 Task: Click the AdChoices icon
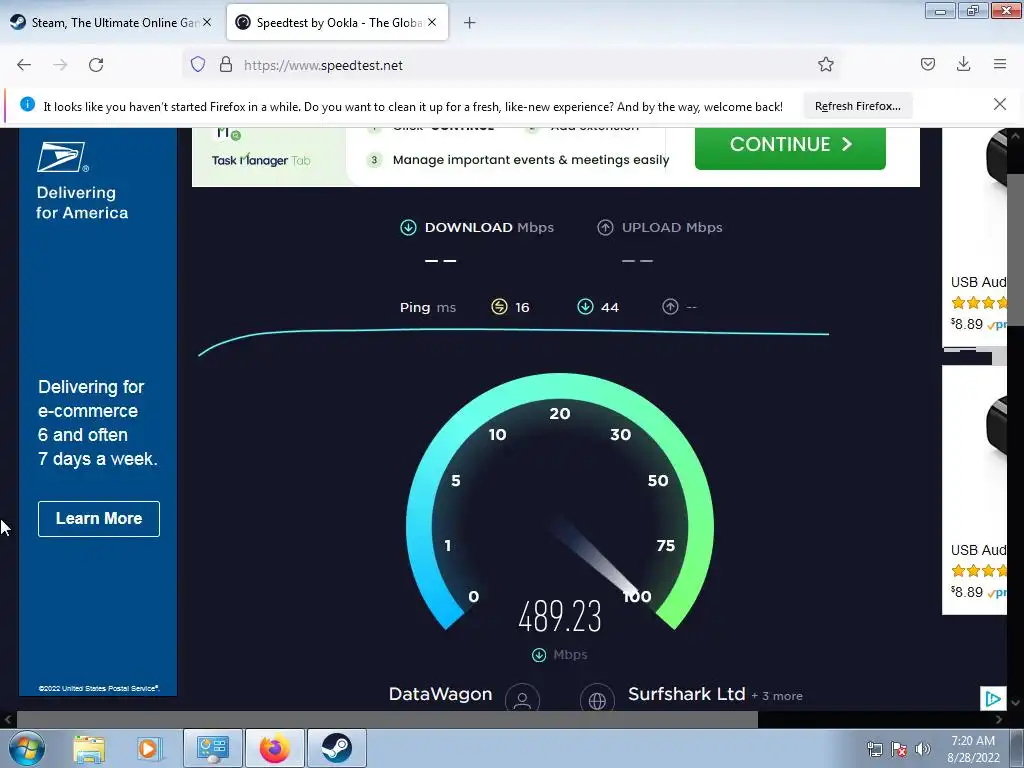pyautogui.click(x=993, y=699)
